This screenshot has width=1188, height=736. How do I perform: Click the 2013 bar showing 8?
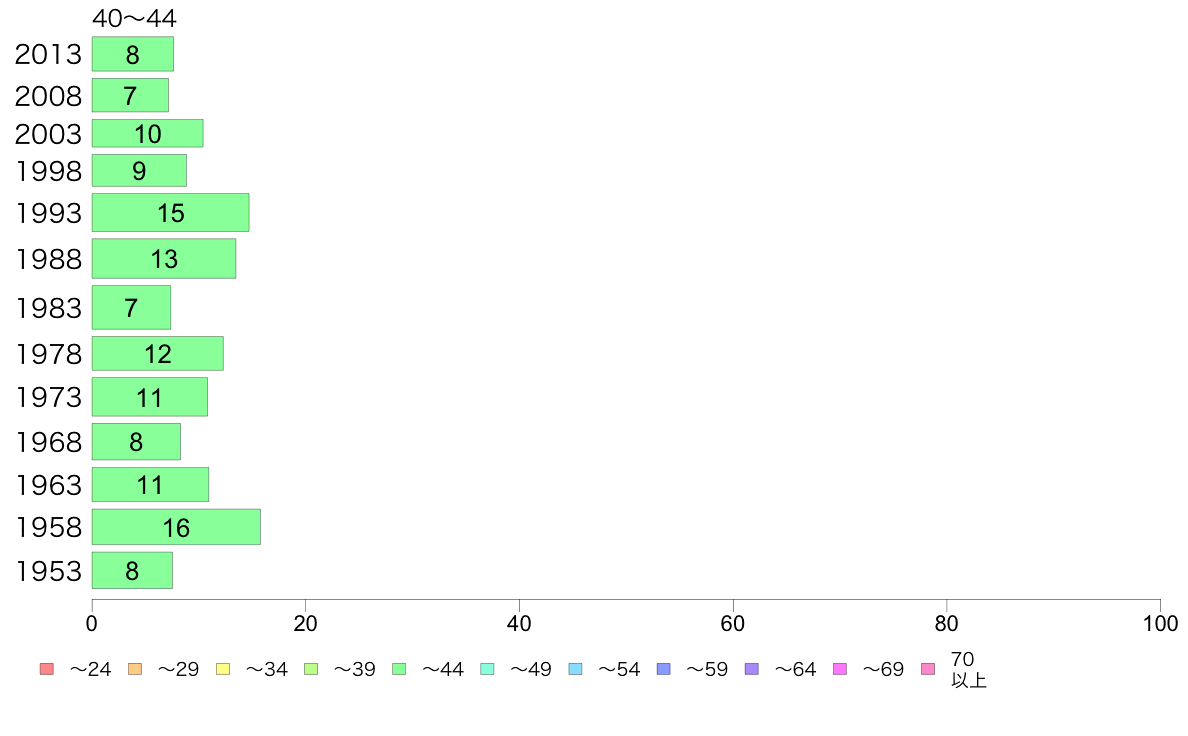(133, 54)
